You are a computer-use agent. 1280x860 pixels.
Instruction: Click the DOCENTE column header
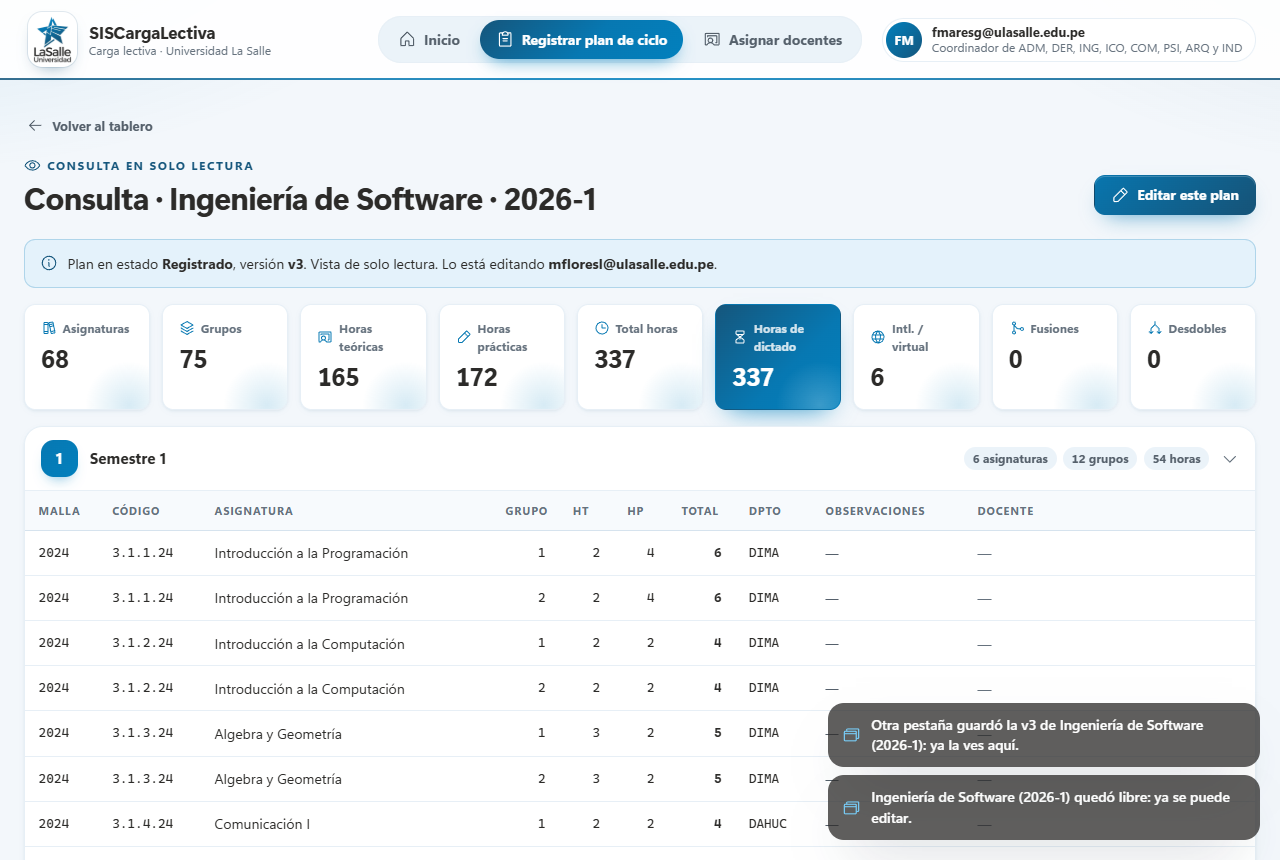1006,511
